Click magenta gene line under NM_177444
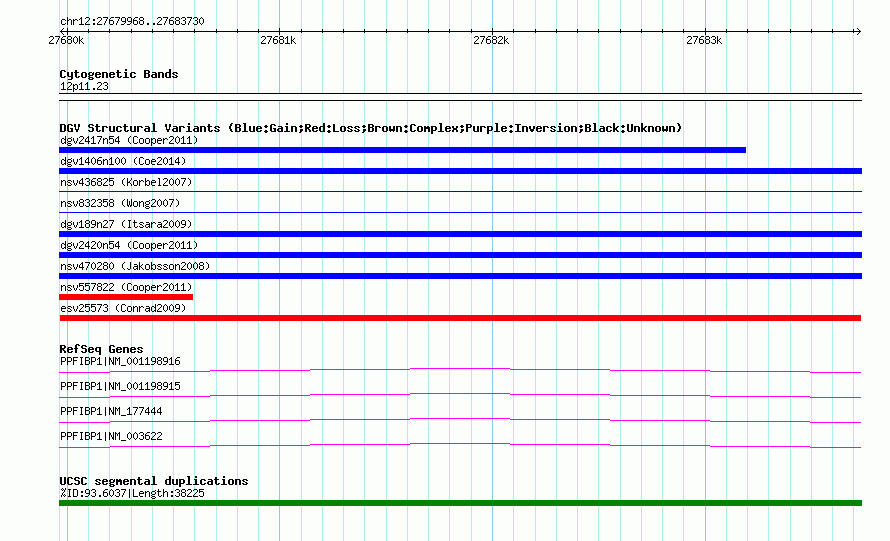The height and width of the screenshot is (541, 890). click(x=460, y=421)
